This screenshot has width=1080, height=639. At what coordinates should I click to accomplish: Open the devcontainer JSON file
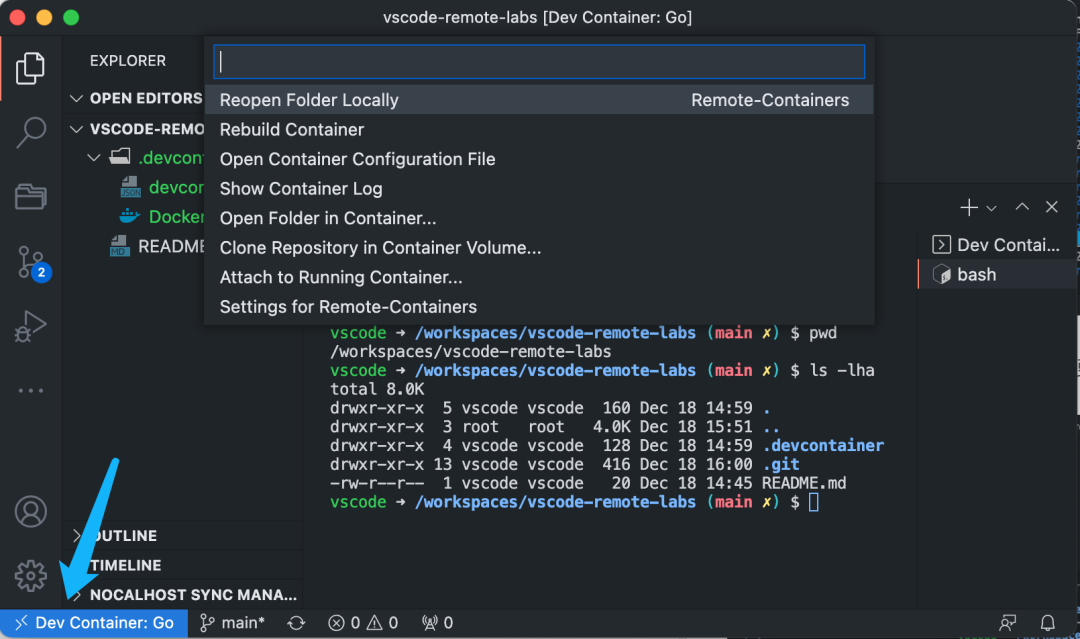(162, 187)
